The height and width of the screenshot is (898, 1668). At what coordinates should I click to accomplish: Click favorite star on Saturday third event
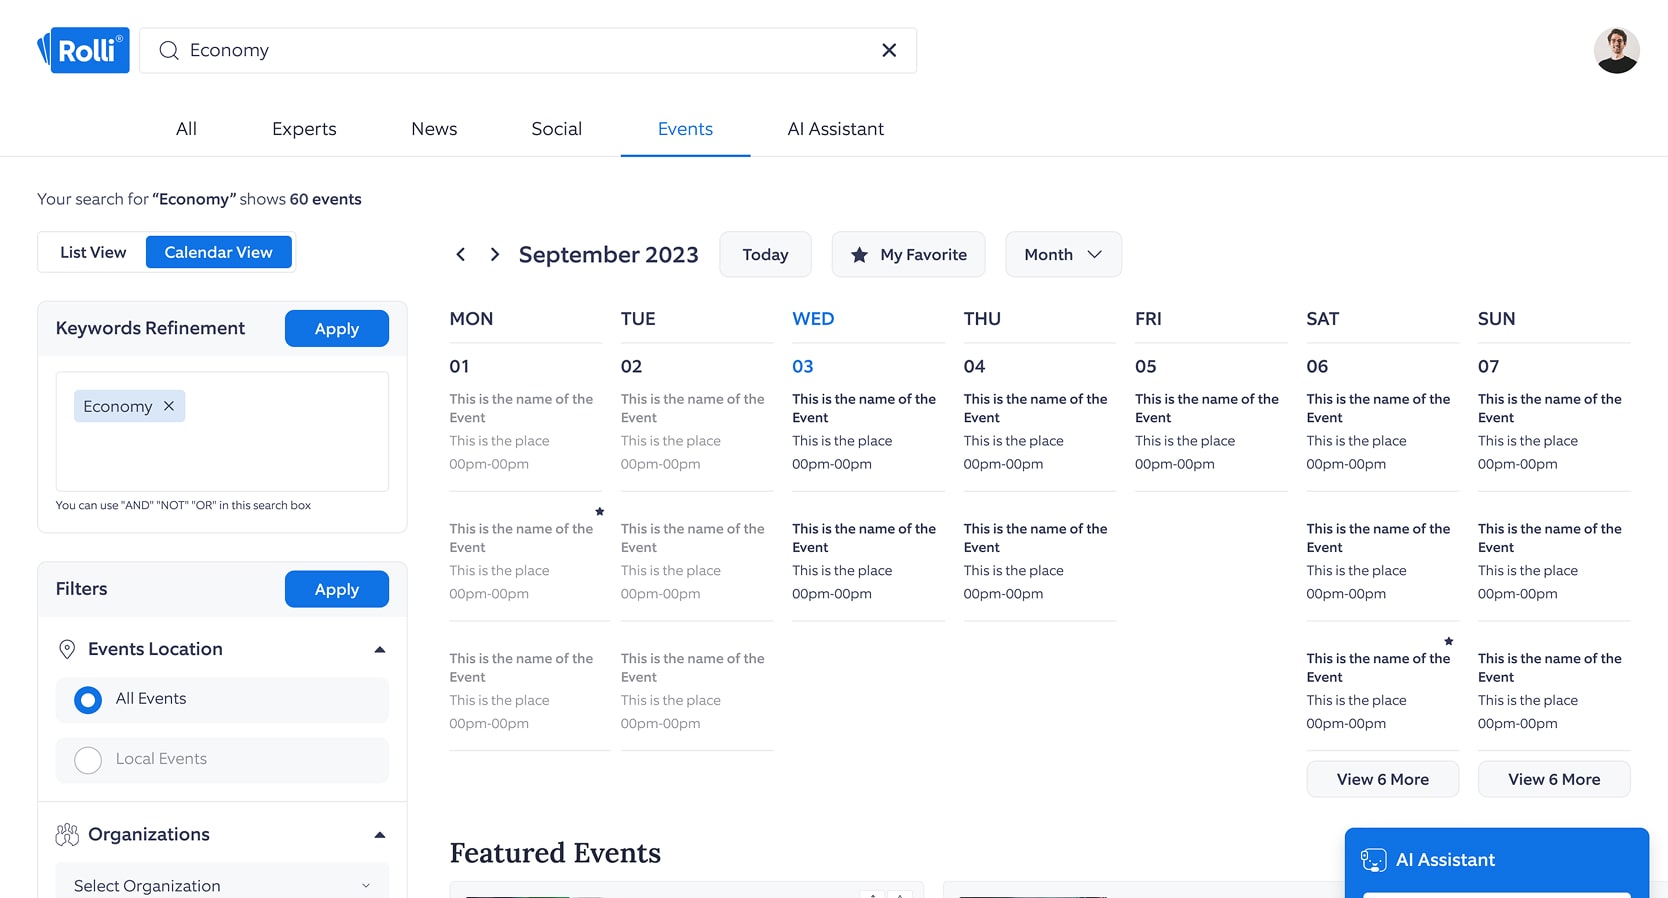pos(1449,641)
